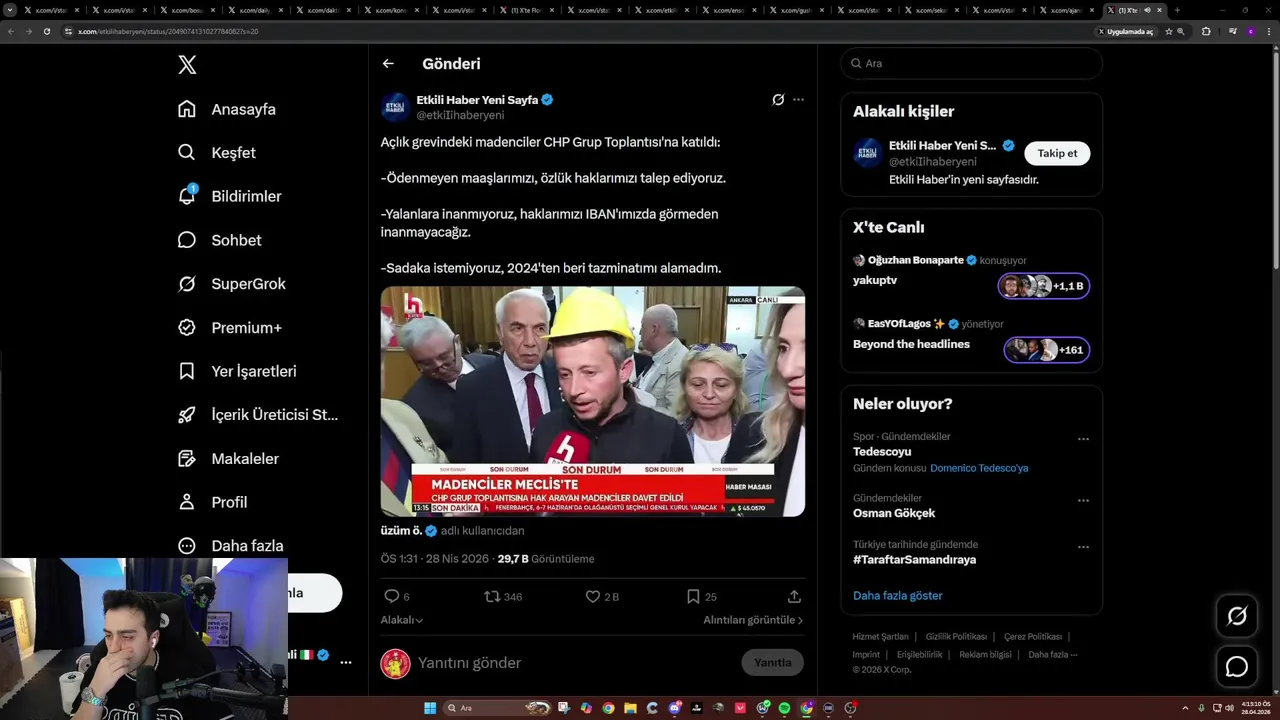The width and height of the screenshot is (1280, 720).
Task: Open Premium+ page
Action: [x=230, y=328]
